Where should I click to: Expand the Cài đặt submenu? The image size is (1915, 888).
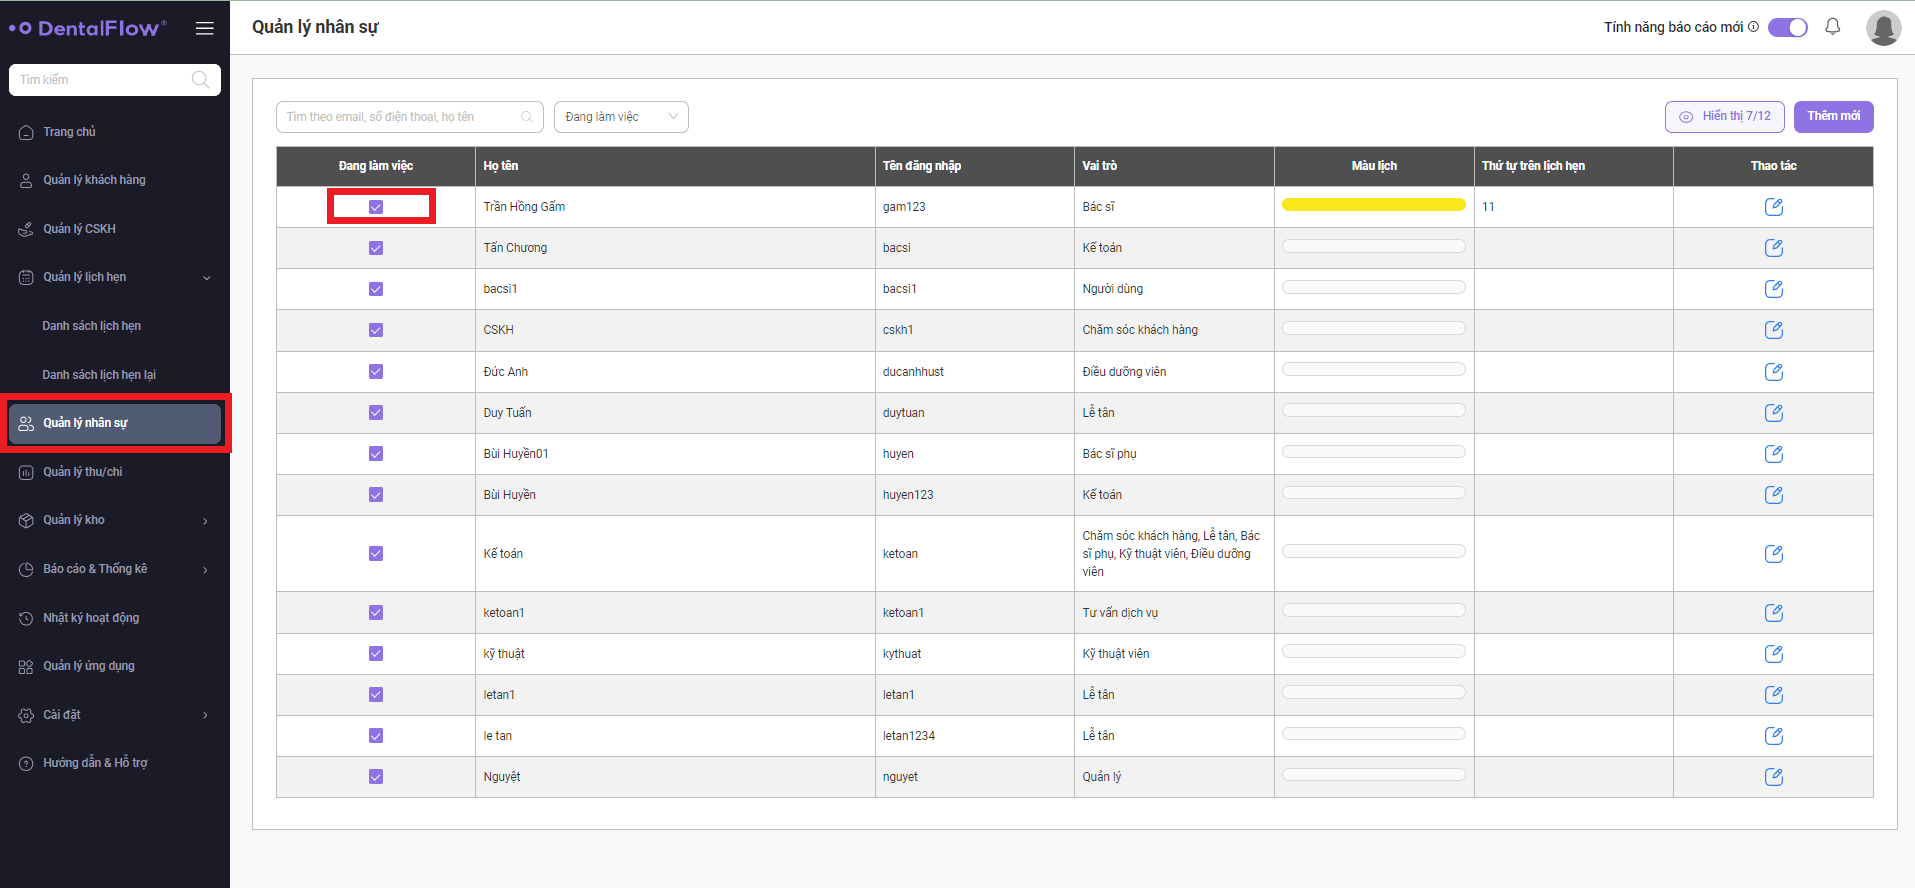coord(205,715)
